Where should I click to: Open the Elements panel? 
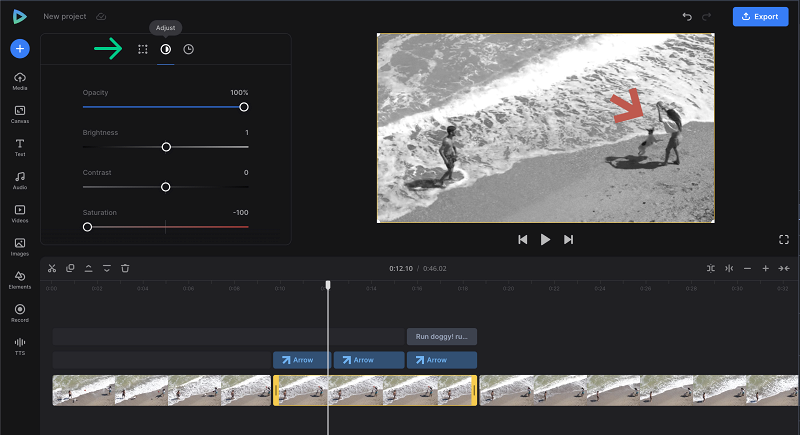[x=20, y=280]
